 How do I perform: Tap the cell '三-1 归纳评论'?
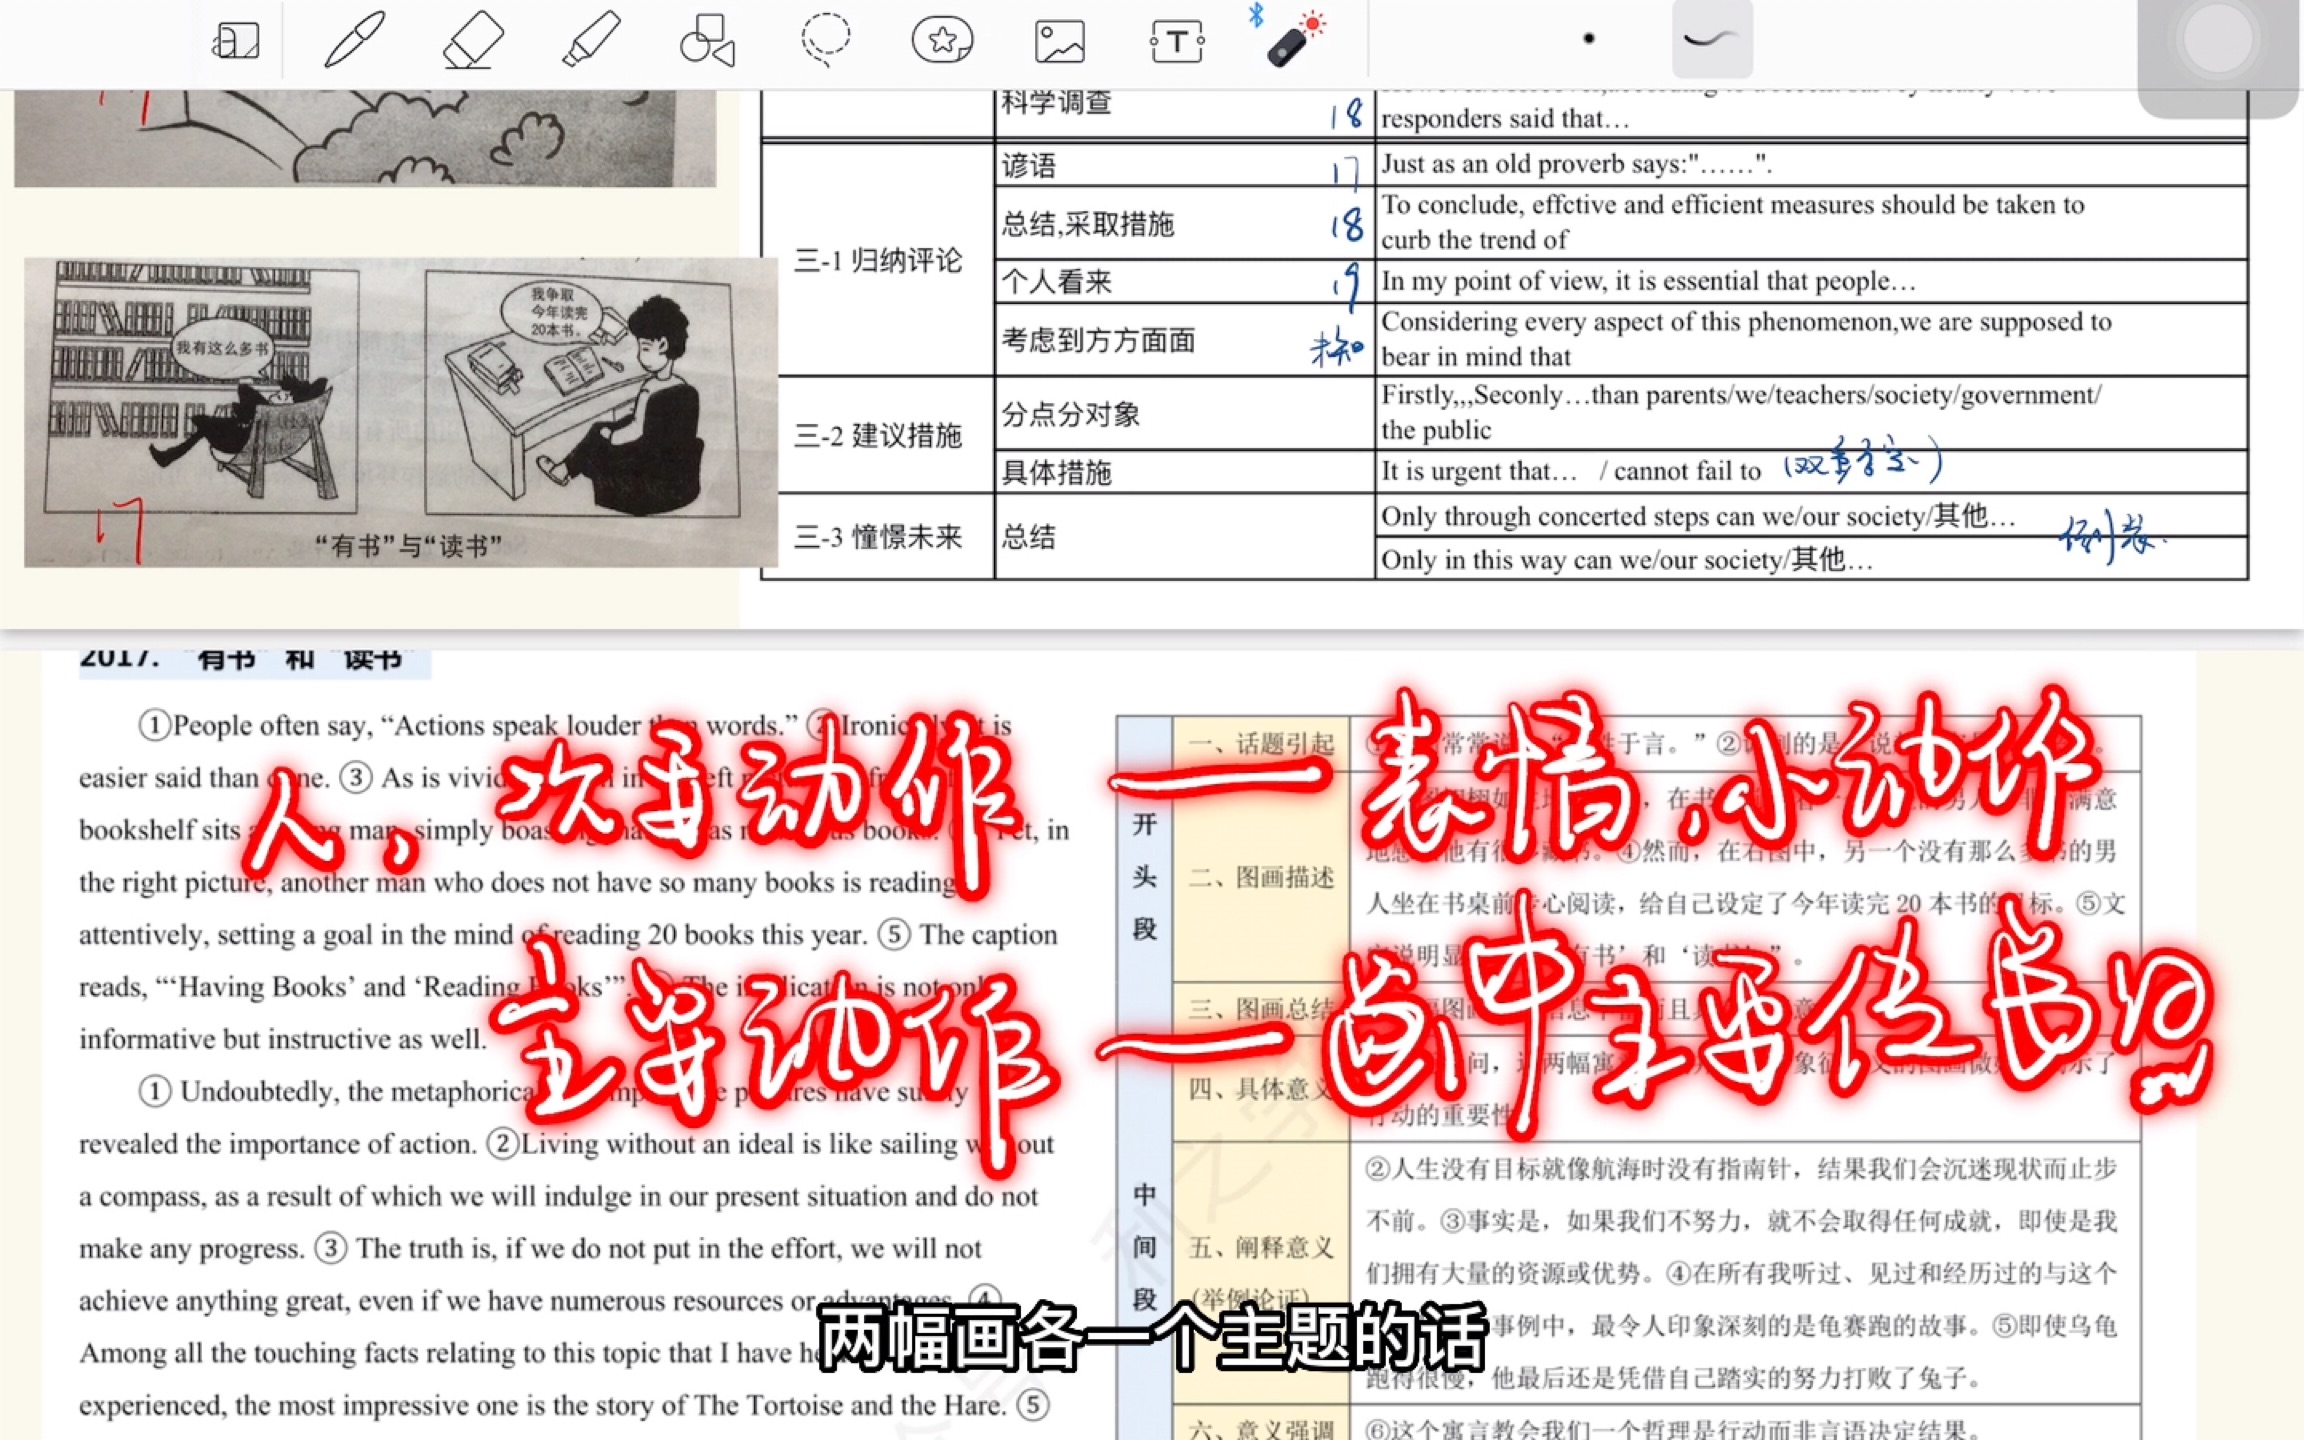pyautogui.click(x=878, y=261)
